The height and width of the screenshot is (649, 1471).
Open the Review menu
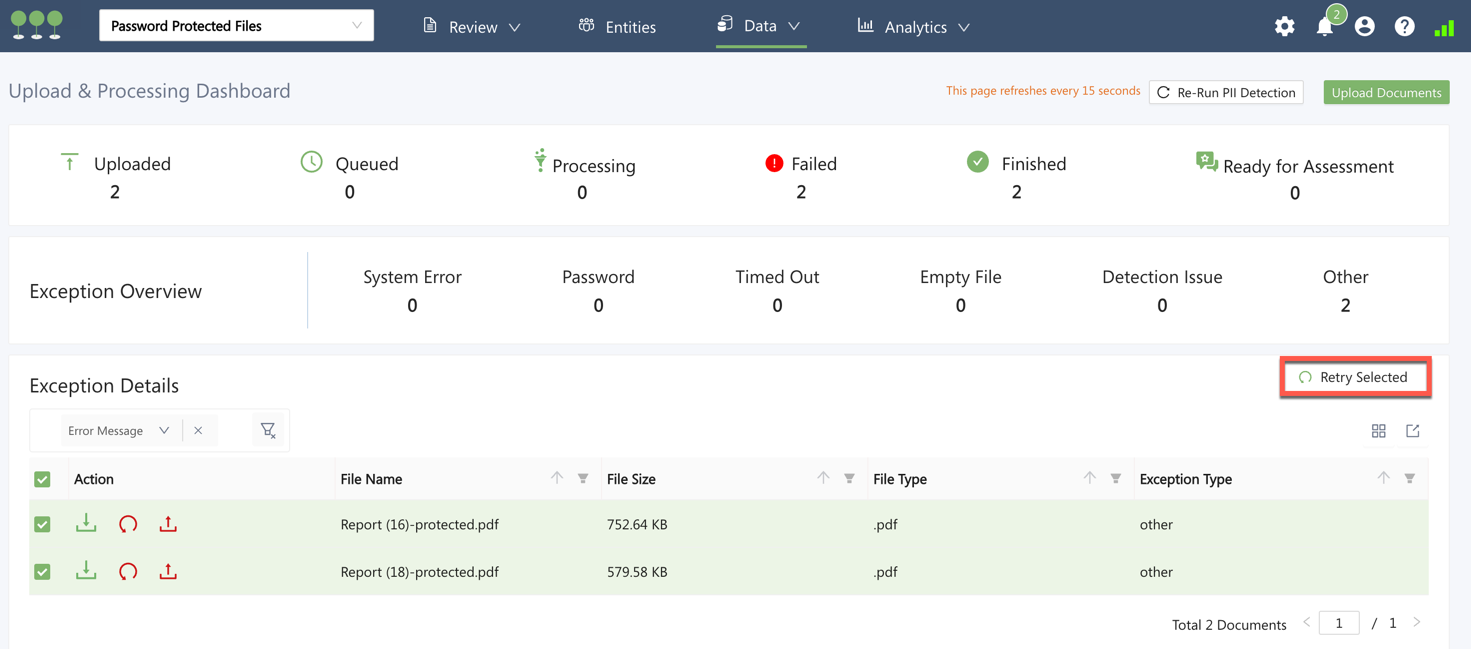point(471,27)
